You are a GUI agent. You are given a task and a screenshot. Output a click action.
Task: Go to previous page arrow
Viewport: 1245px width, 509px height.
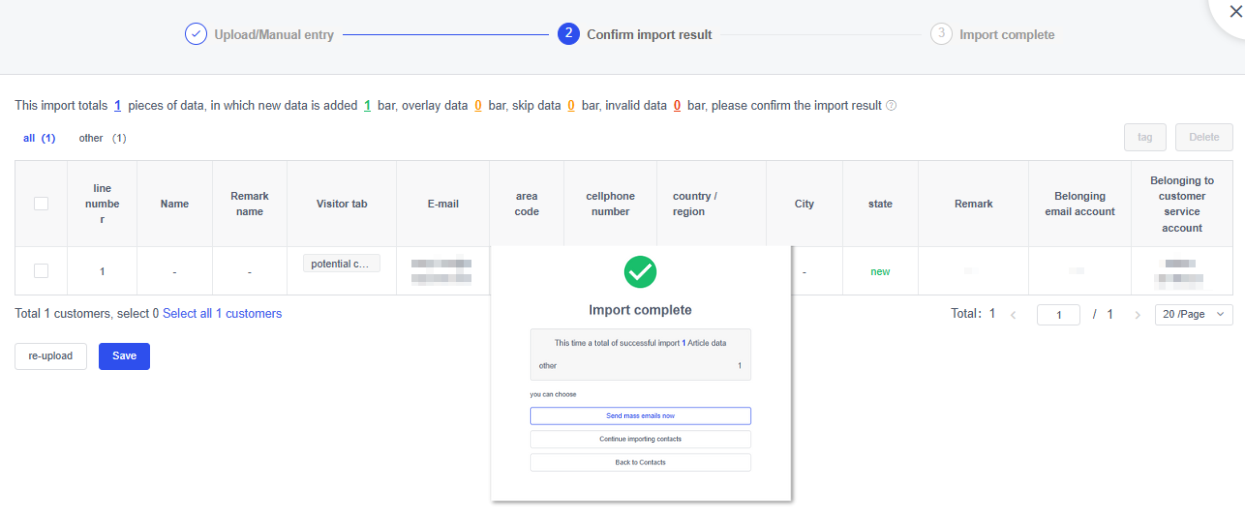coord(1013,315)
